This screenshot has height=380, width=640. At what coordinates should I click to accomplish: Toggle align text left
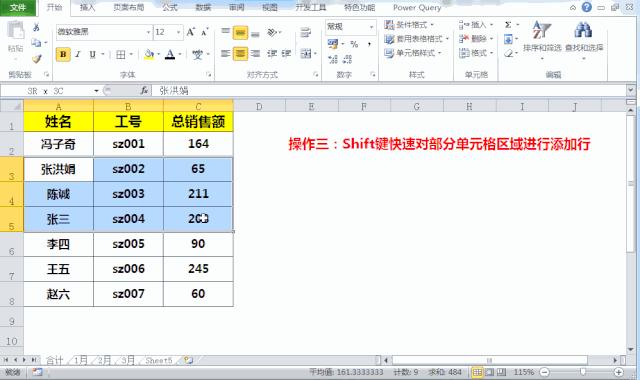(225, 53)
